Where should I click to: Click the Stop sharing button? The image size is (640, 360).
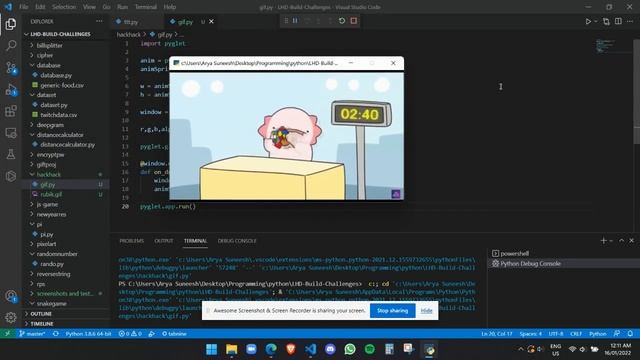(x=392, y=311)
